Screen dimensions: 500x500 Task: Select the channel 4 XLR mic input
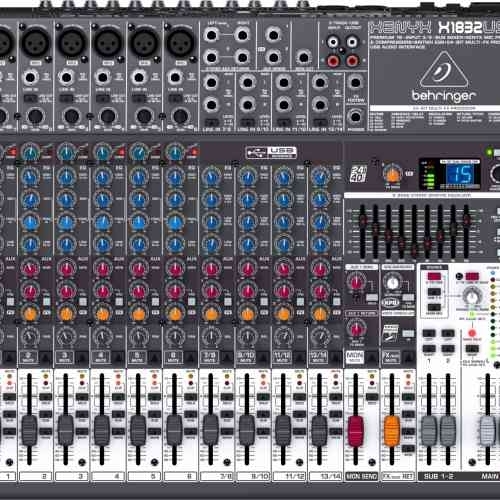click(x=108, y=42)
